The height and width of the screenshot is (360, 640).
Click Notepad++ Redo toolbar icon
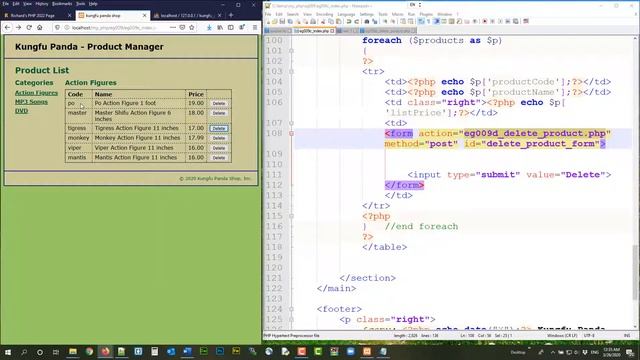(x=356, y=21)
